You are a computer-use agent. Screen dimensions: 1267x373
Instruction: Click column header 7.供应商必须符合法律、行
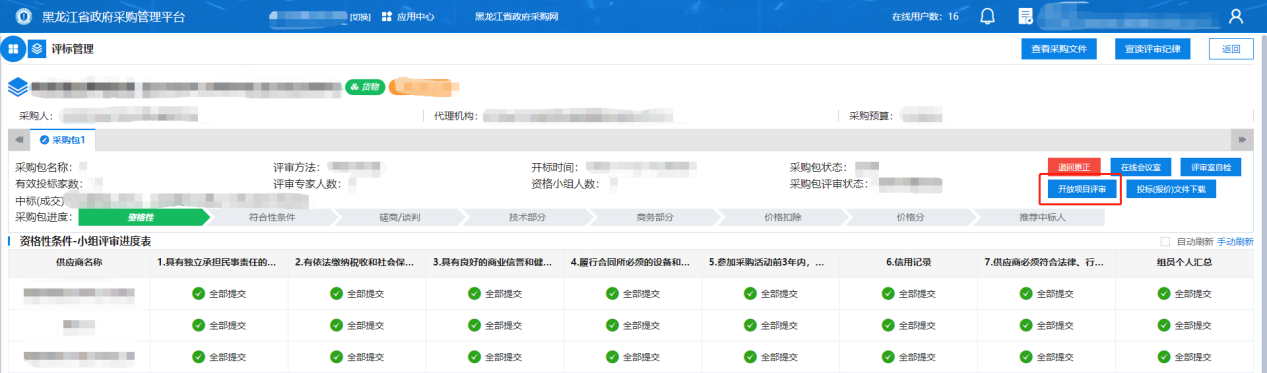(1047, 262)
